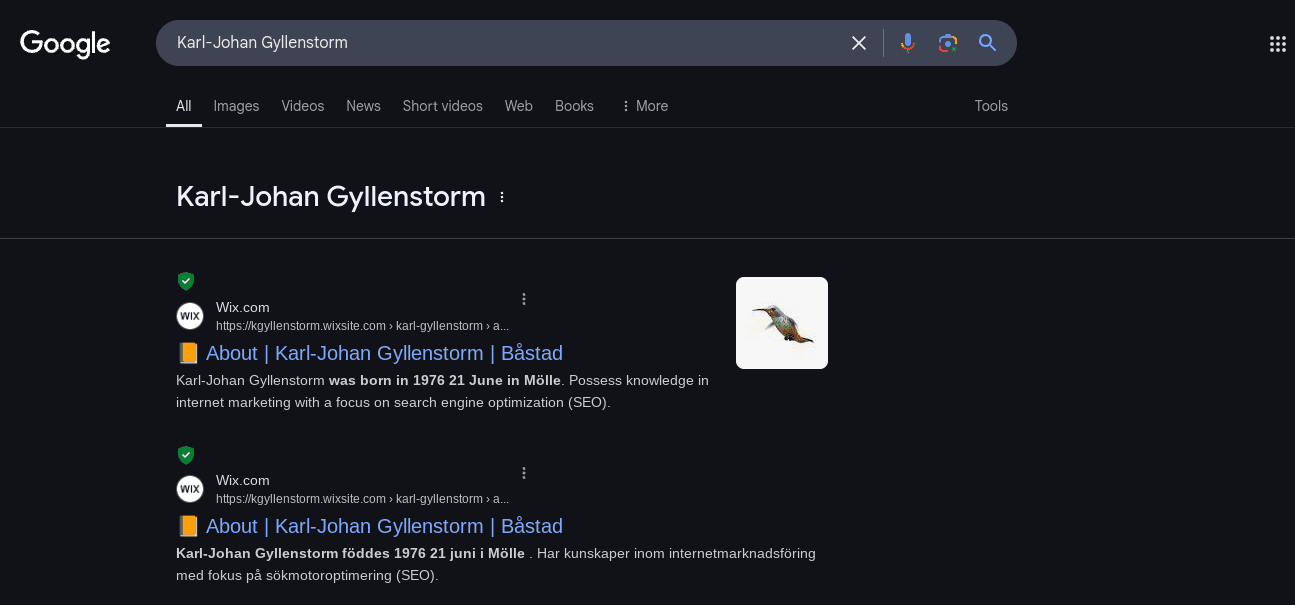This screenshot has height=605, width=1295.
Task: Click the hummingbird thumbnail image
Action: pos(782,323)
